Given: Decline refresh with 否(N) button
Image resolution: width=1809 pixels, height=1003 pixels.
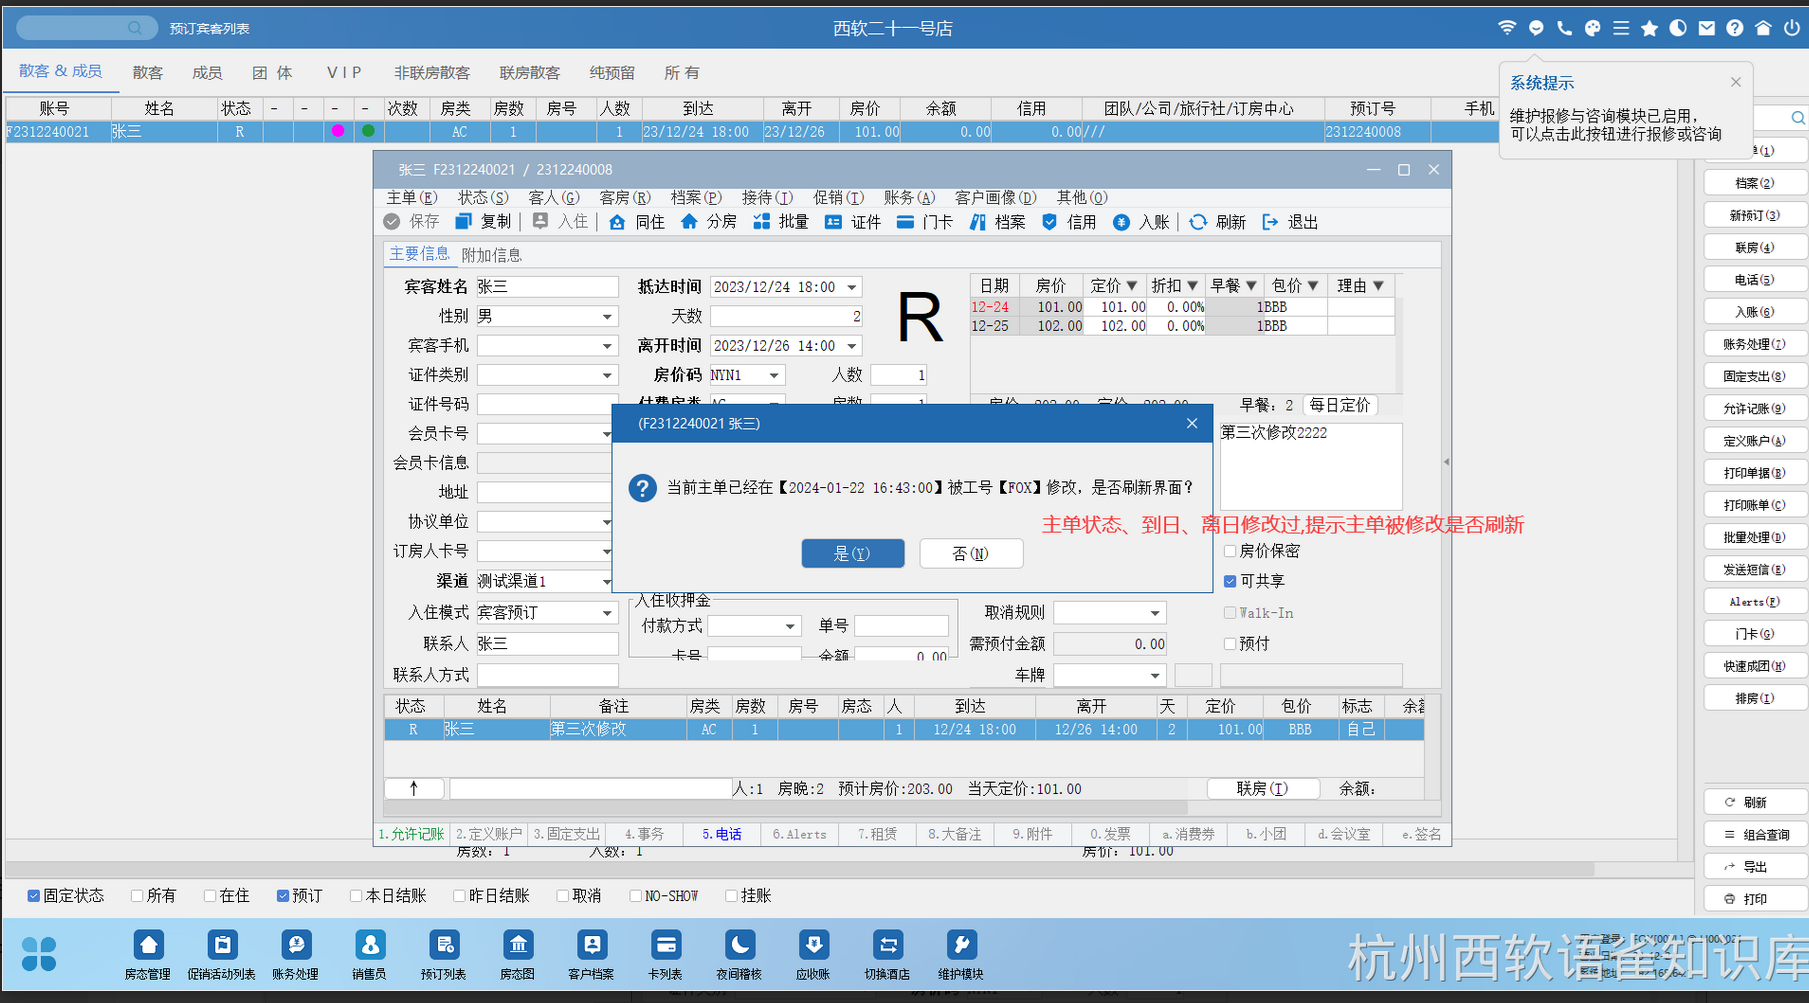Looking at the screenshot, I should (x=971, y=553).
